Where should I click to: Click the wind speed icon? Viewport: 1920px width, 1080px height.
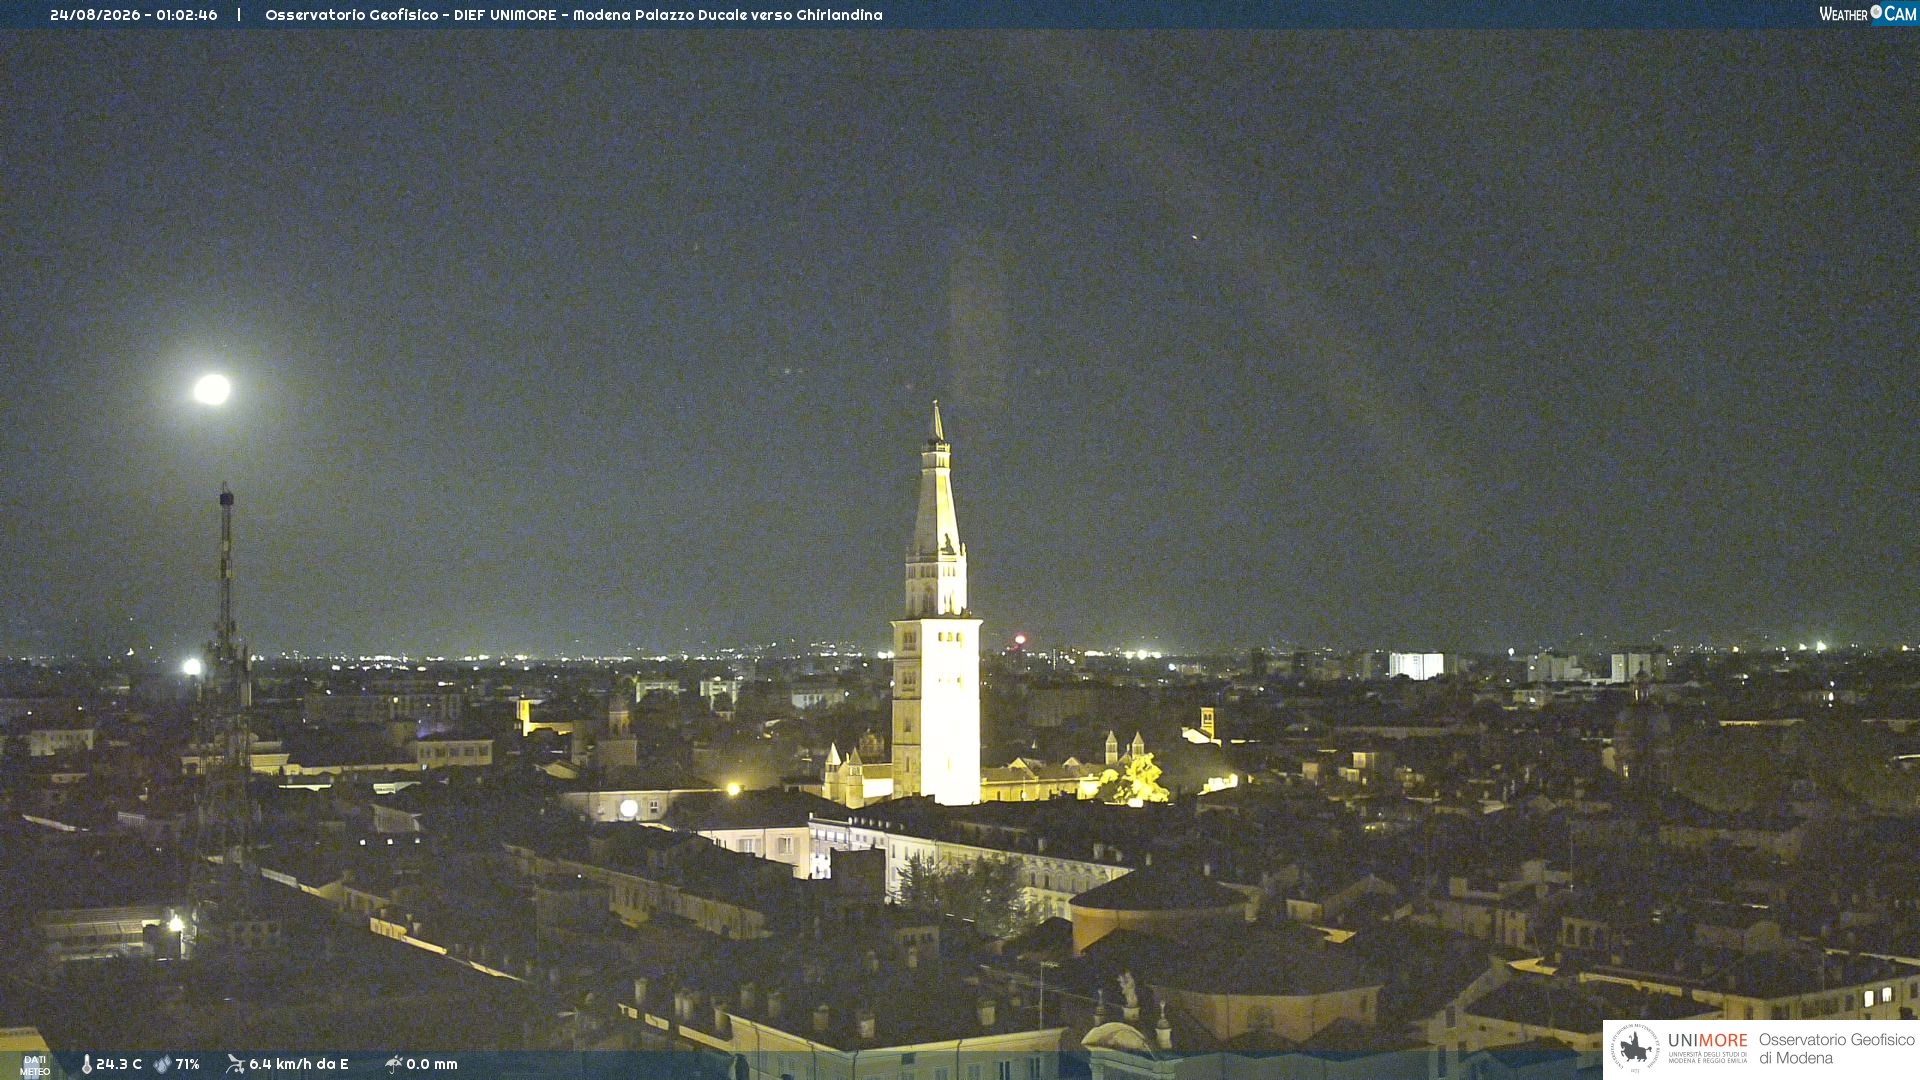(x=235, y=1064)
